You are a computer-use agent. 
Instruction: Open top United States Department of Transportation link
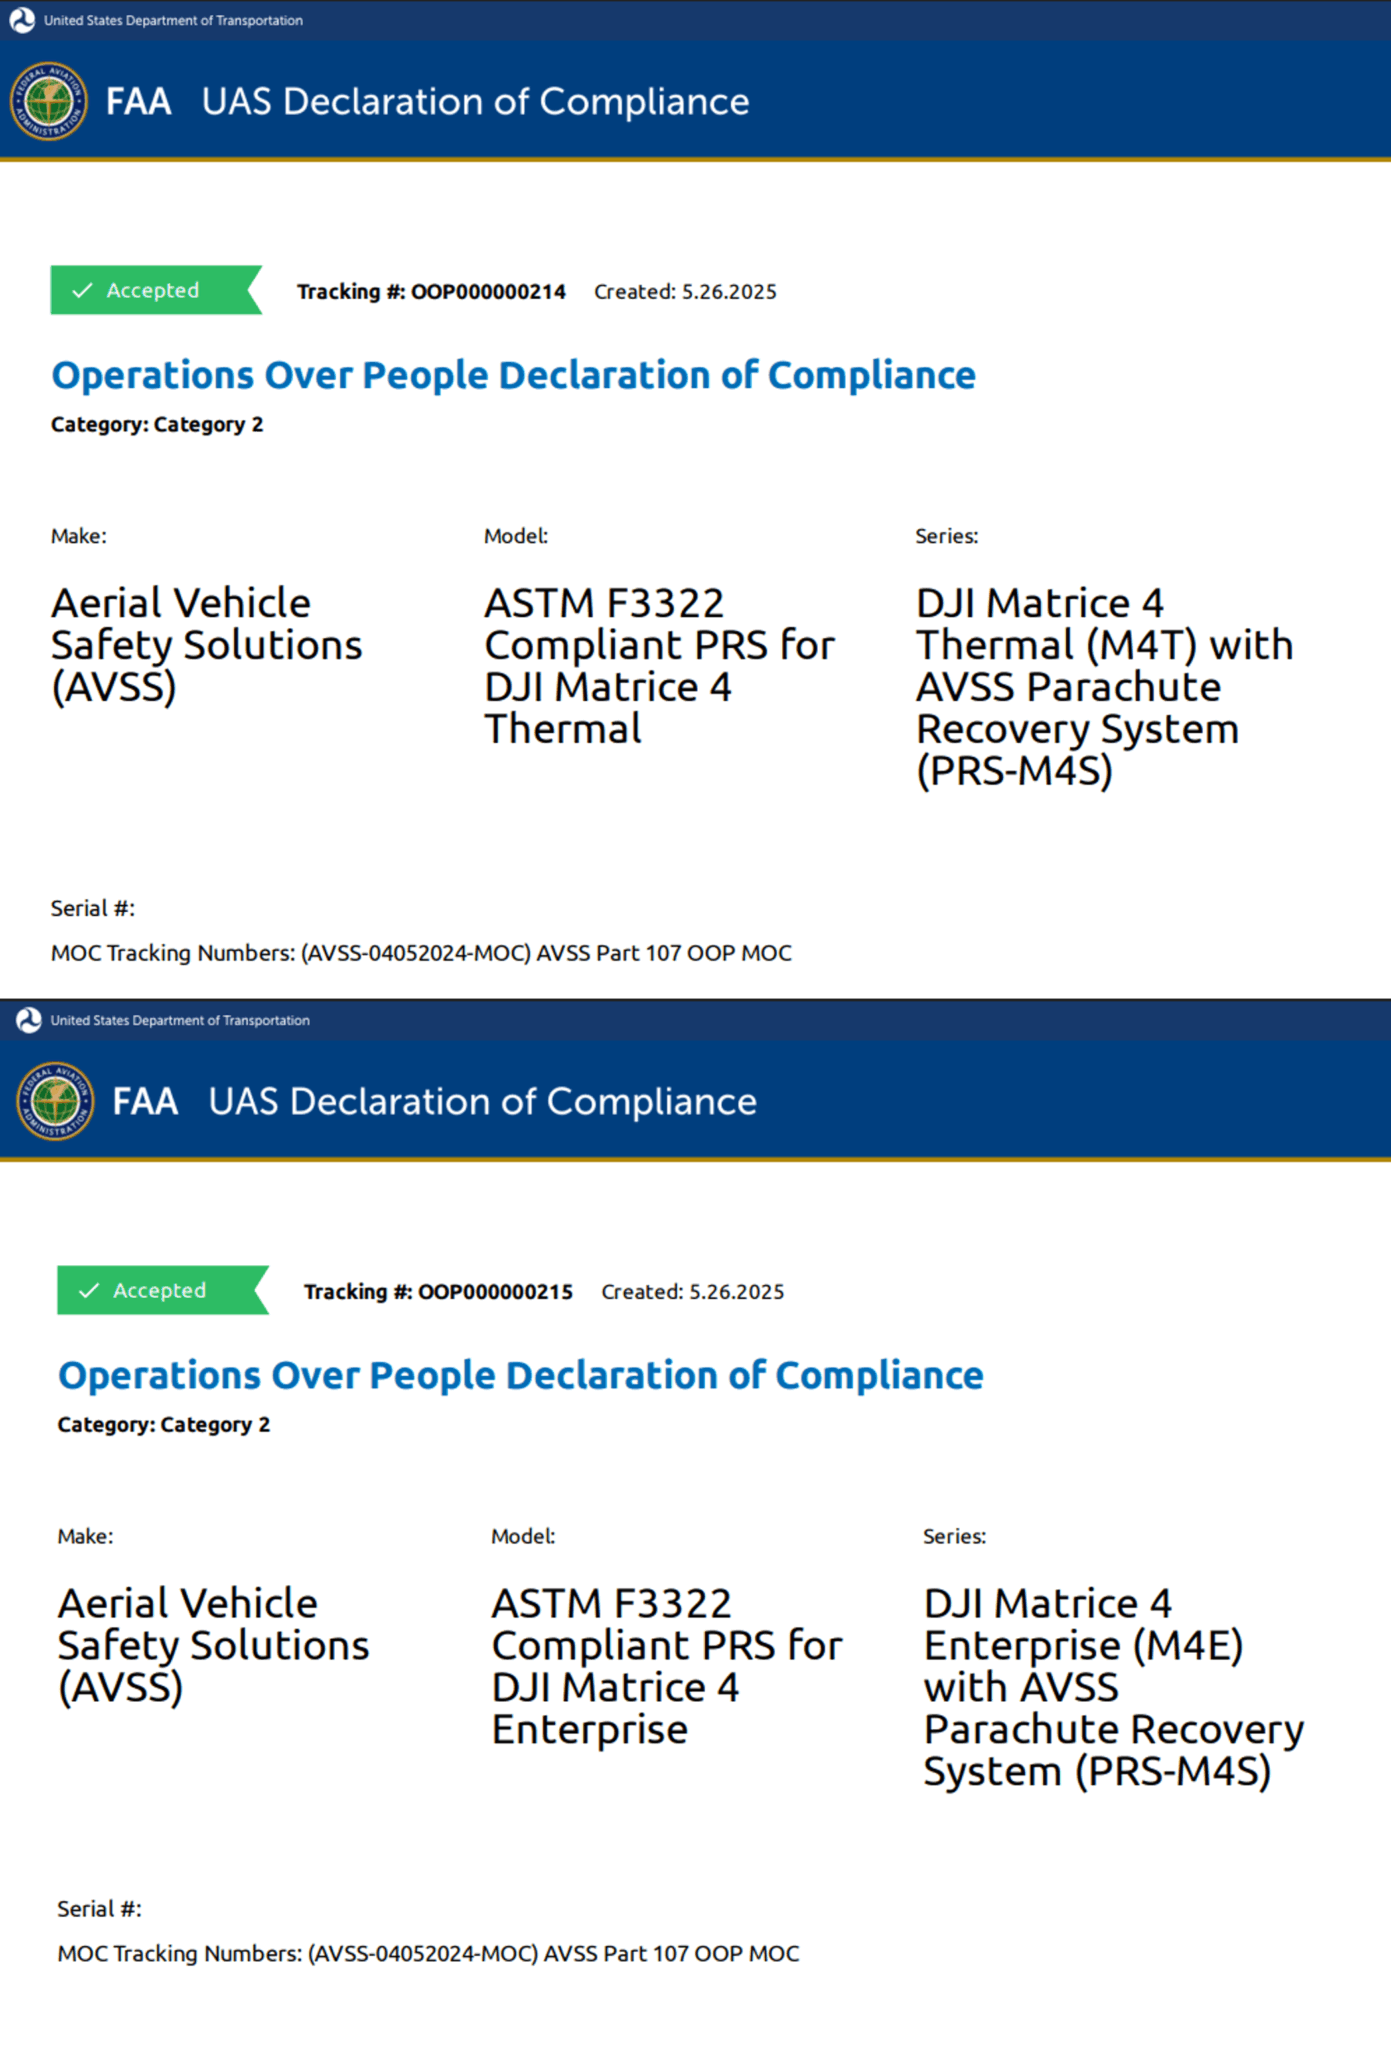click(x=173, y=20)
